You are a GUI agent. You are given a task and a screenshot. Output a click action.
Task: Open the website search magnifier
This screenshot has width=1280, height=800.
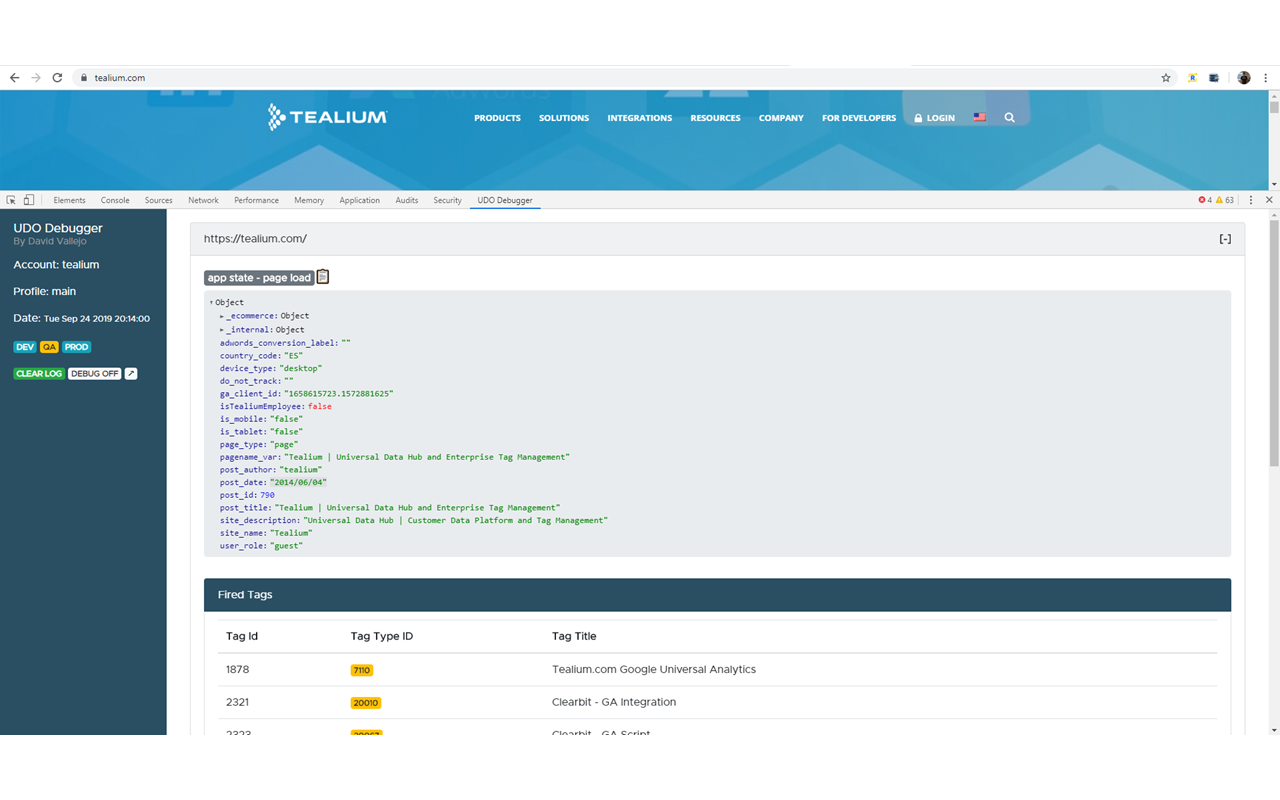(x=1010, y=117)
